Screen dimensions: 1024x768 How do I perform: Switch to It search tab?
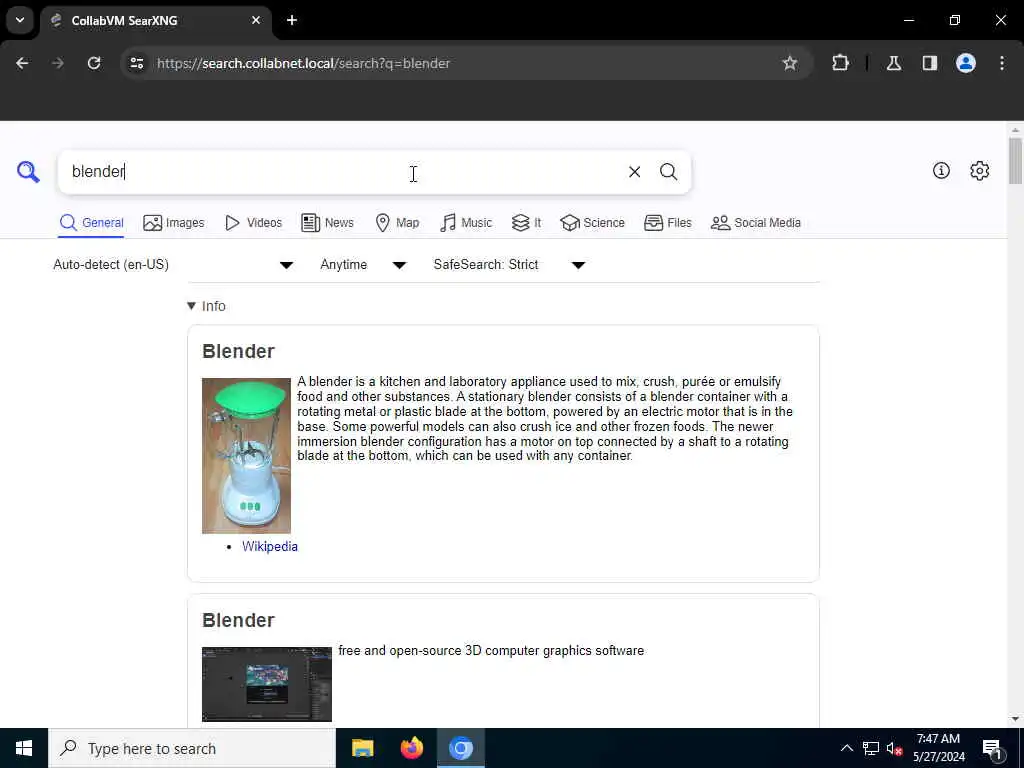coord(526,223)
